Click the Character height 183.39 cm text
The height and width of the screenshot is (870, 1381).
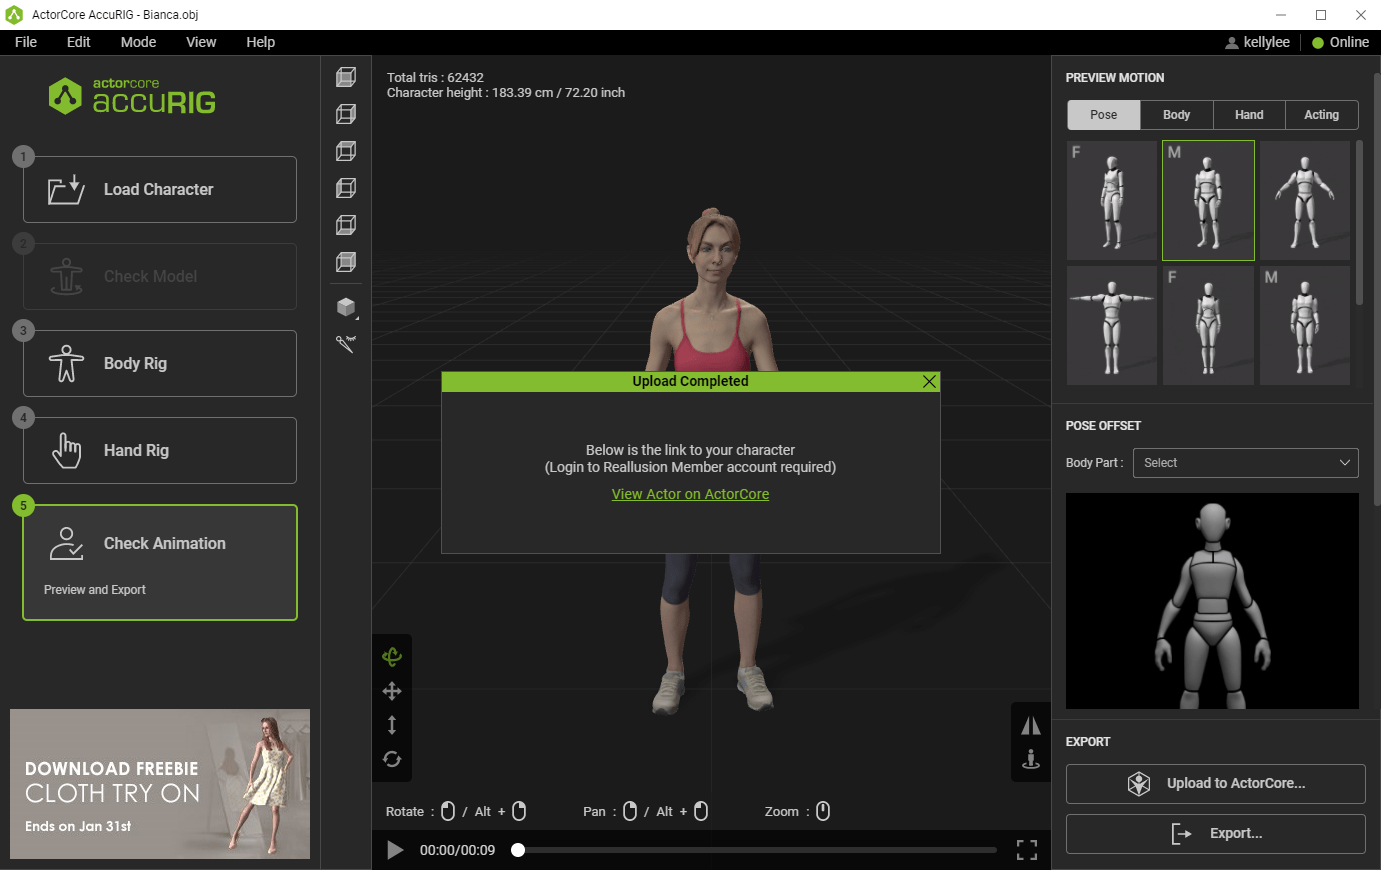(x=506, y=93)
